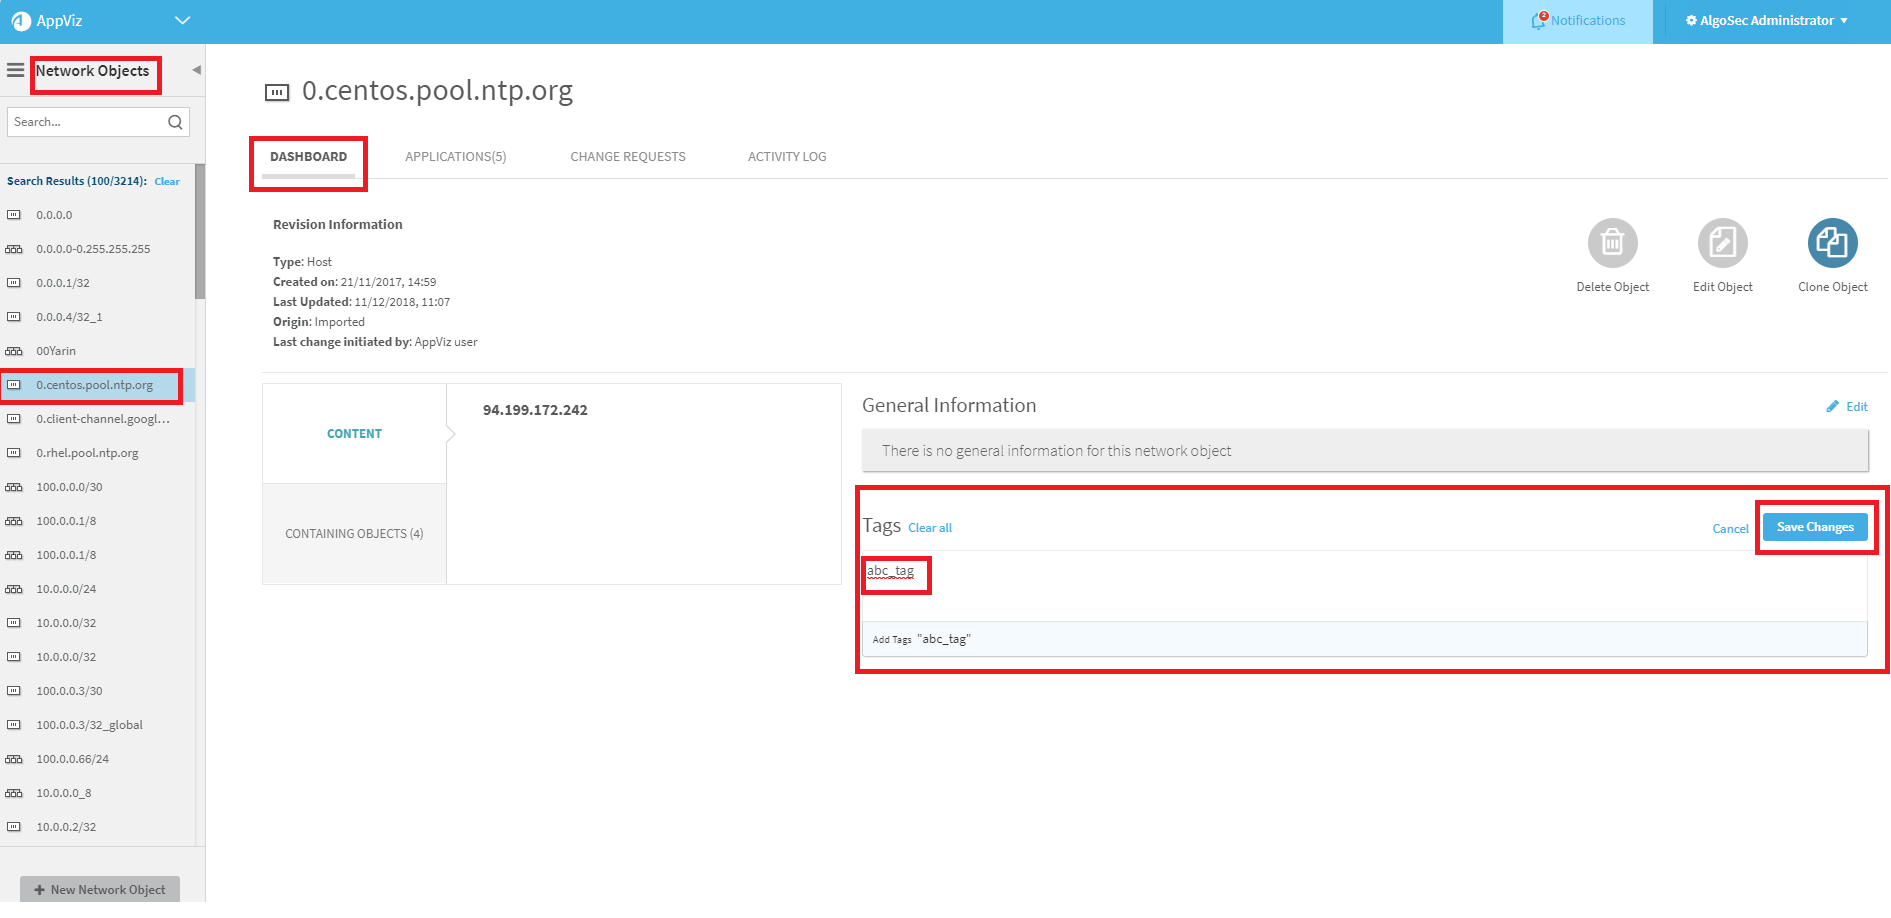Click the Save Changes button
Viewport: 1891px width, 918px height.
pos(1814,527)
